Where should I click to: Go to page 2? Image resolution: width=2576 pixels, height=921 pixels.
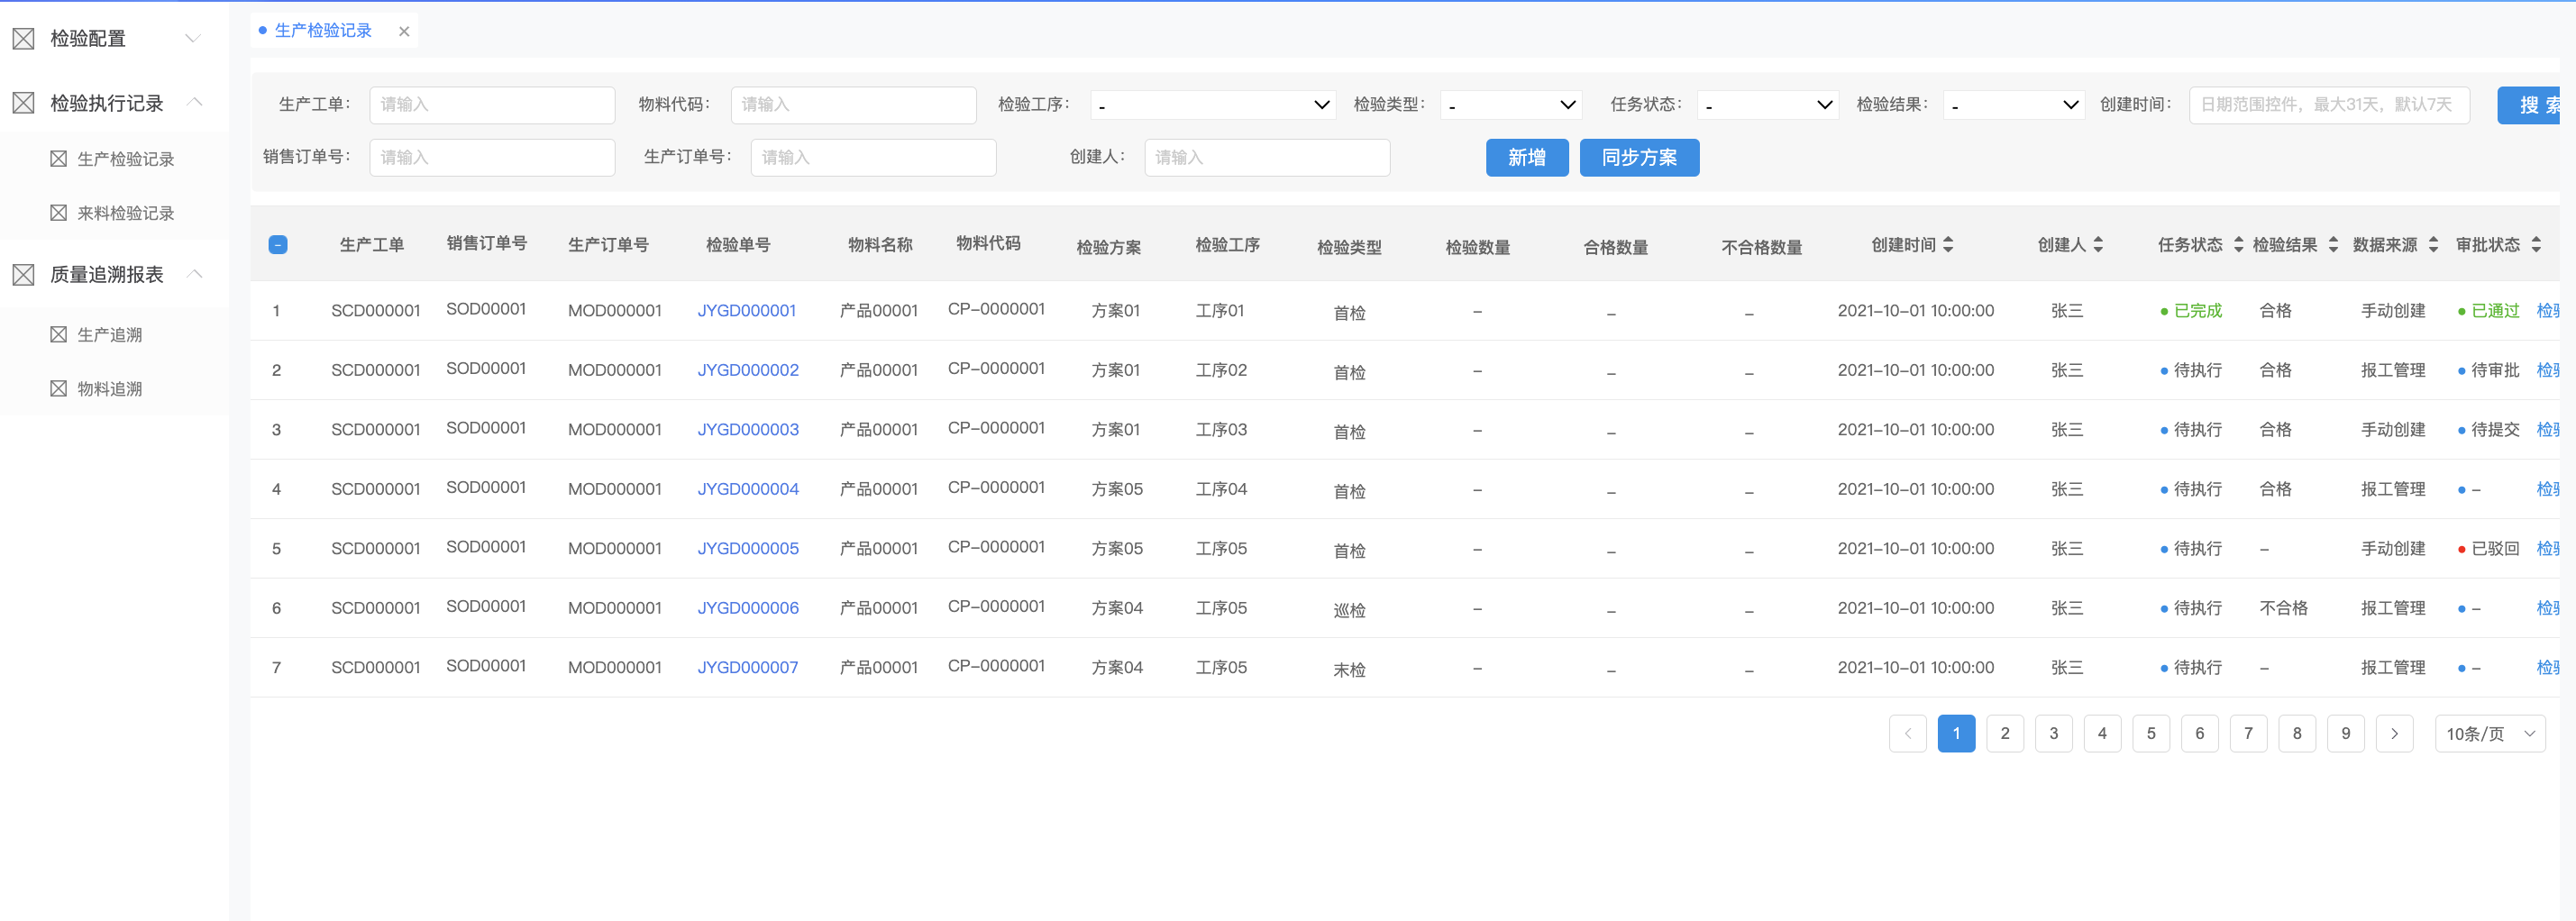[2004, 733]
